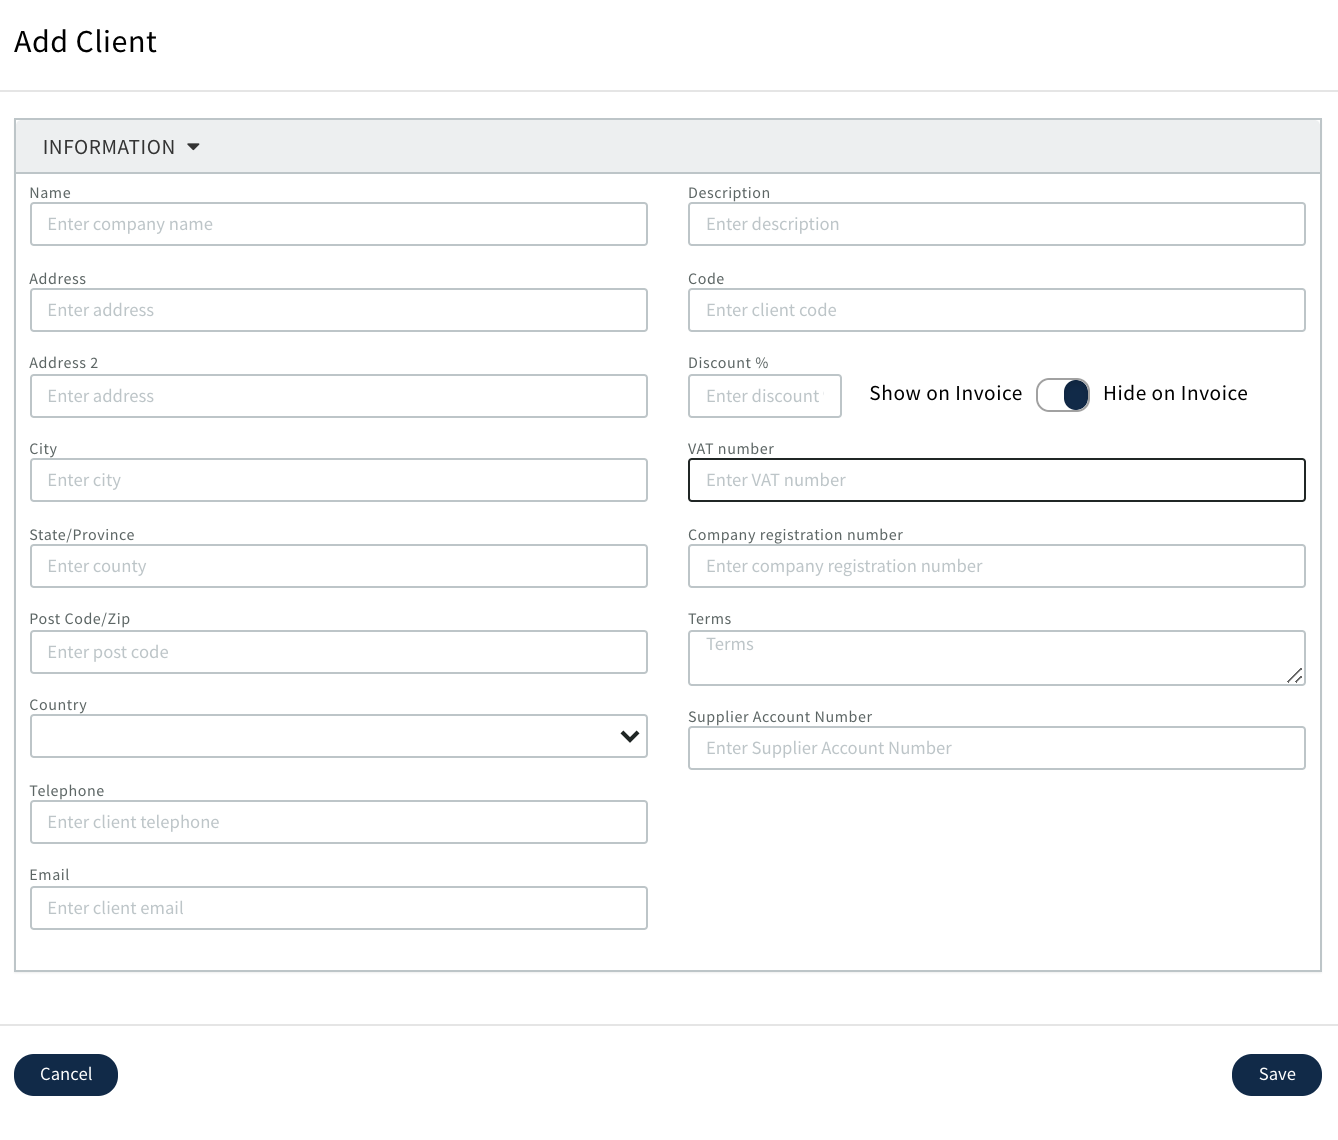The image size is (1338, 1140).
Task: Toggle the Show/Hide on Invoice switch
Action: point(1062,395)
